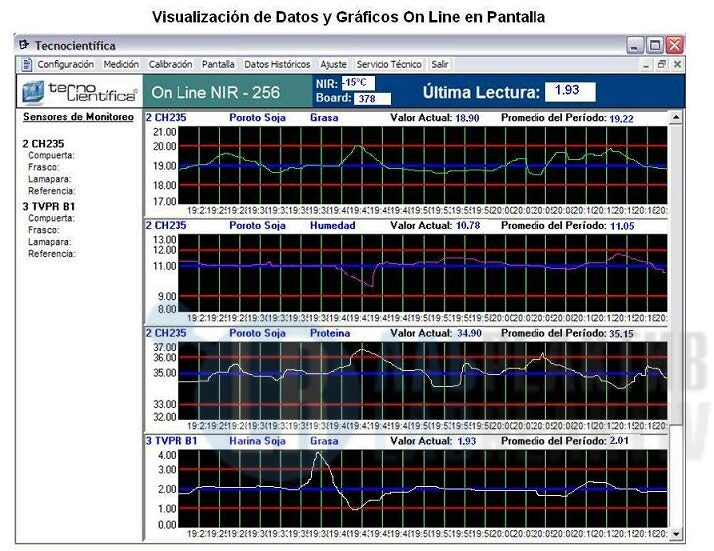Open the Datos Históricos menu
Image resolution: width=714 pixels, height=551 pixels.
(277, 65)
